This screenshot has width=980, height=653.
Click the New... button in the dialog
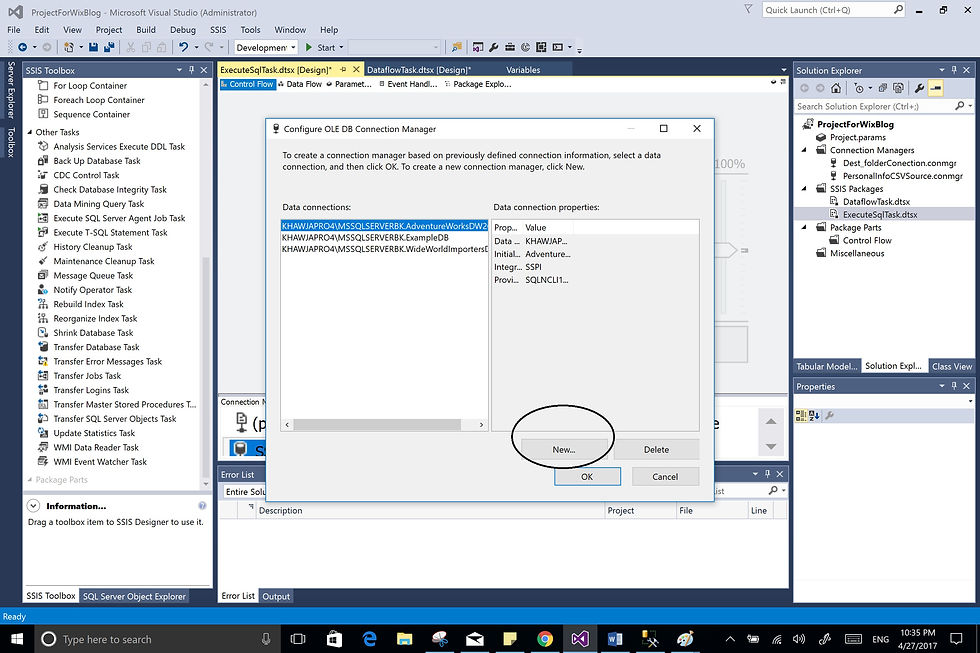pos(564,449)
